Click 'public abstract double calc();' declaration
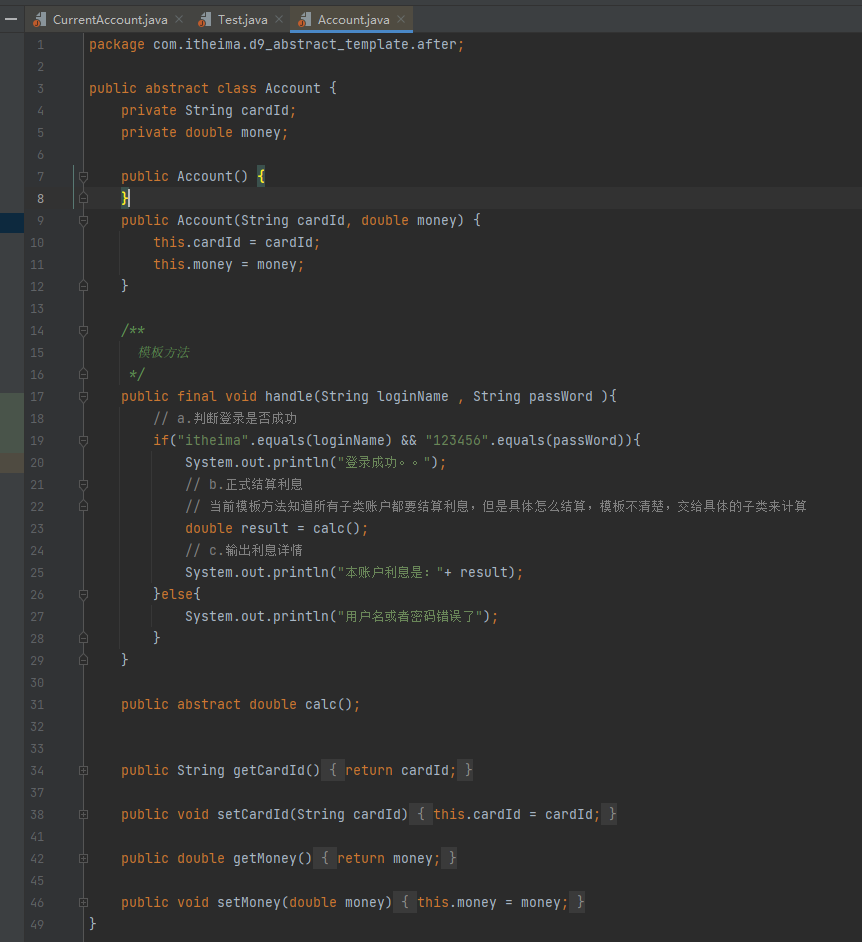Image resolution: width=862 pixels, height=942 pixels. 240,705
